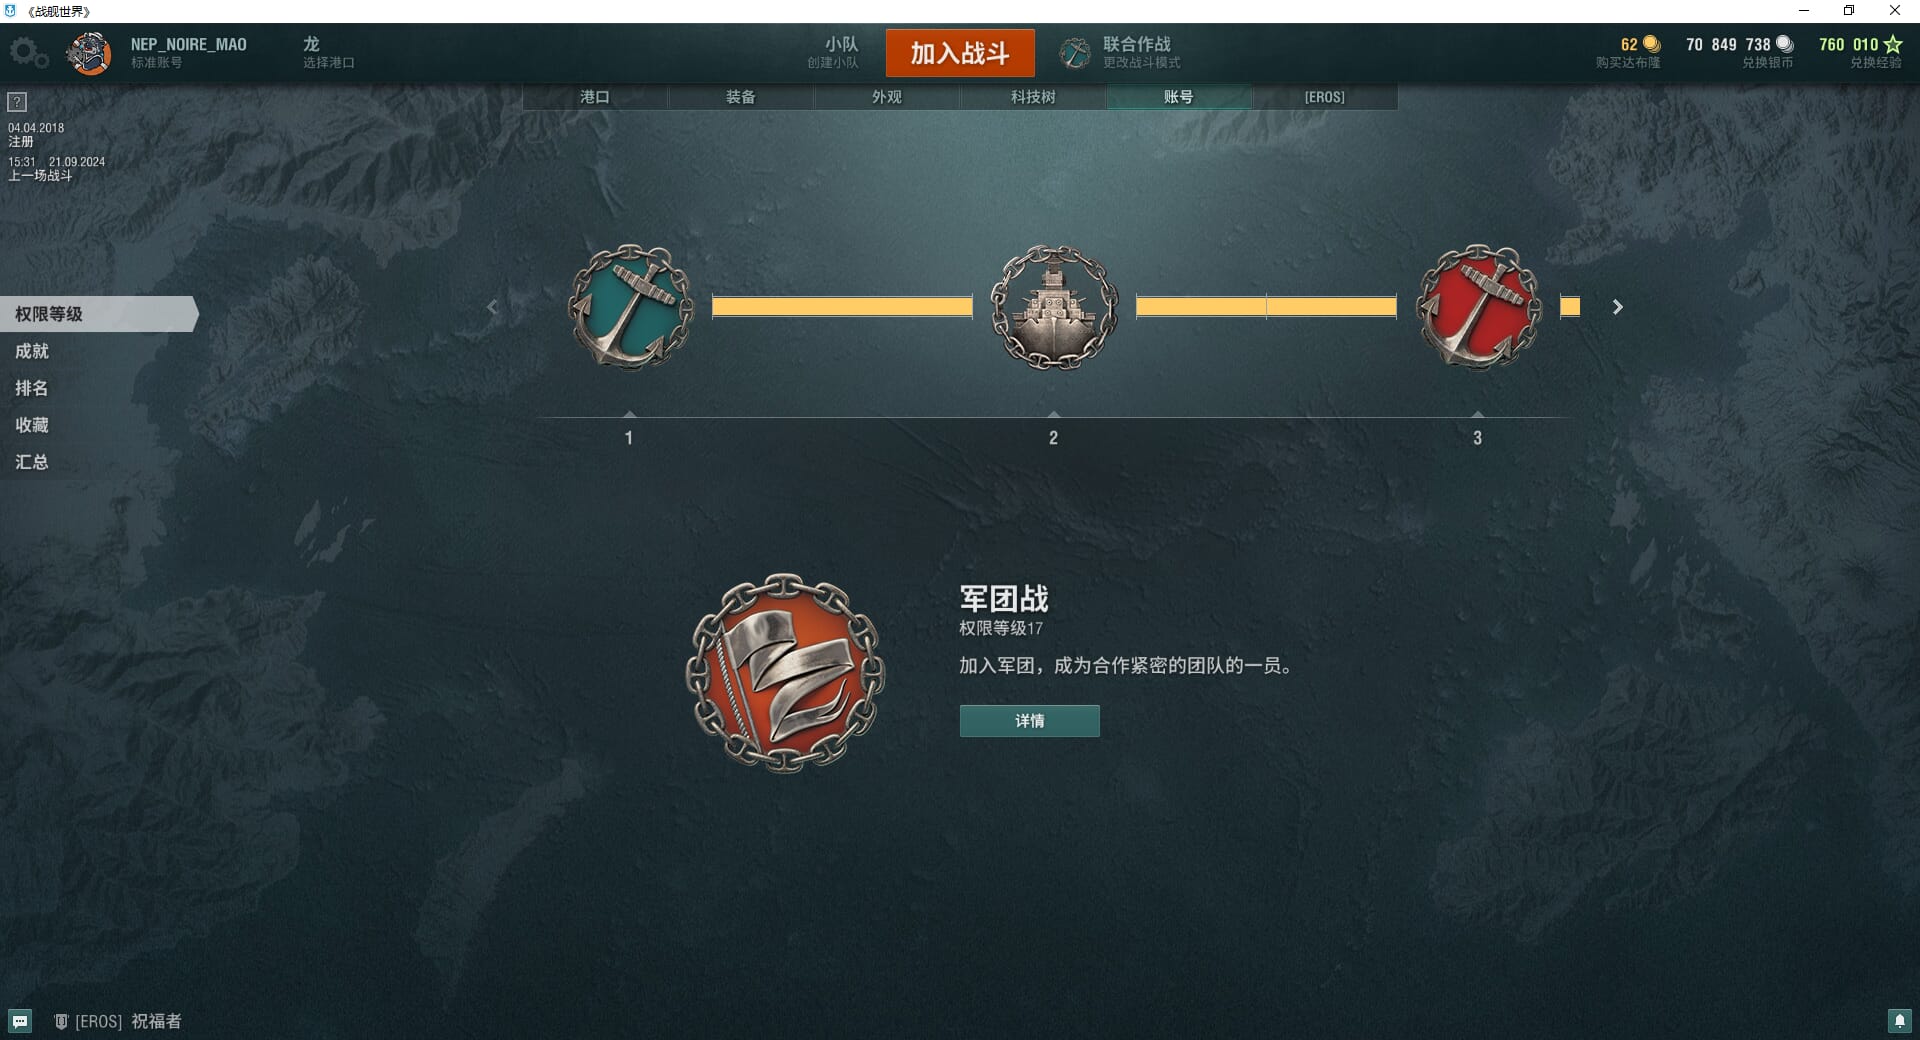Show previous access levels with left arrow
The image size is (1920, 1040).
pyautogui.click(x=492, y=307)
